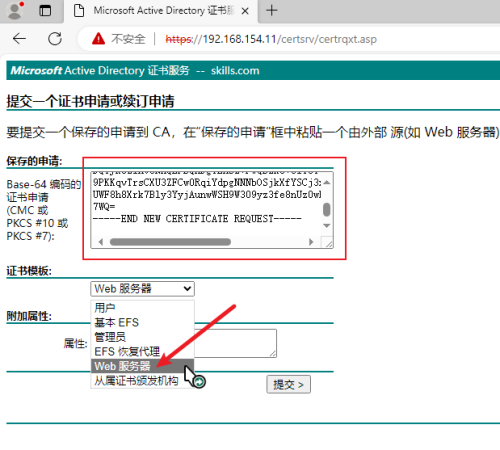500x450 pixels.
Task: Click the vertical scrollbar thumb in textarea
Action: click(x=327, y=209)
